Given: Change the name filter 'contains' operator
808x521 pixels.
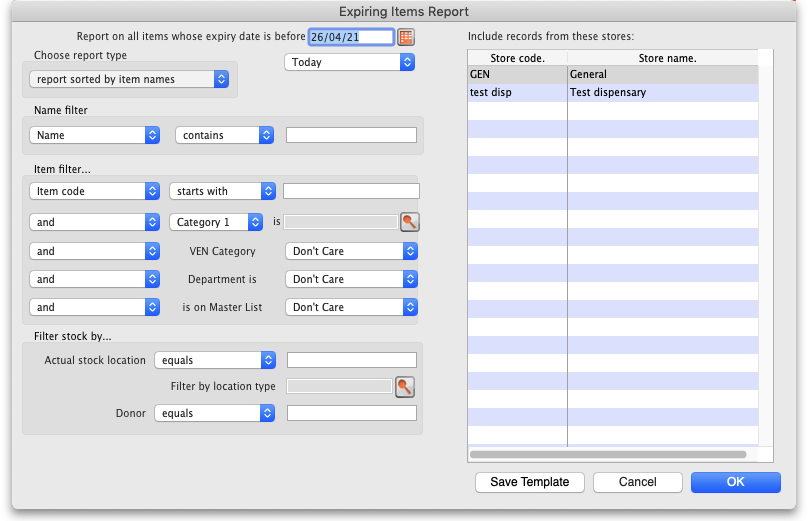Looking at the screenshot, I should [224, 135].
